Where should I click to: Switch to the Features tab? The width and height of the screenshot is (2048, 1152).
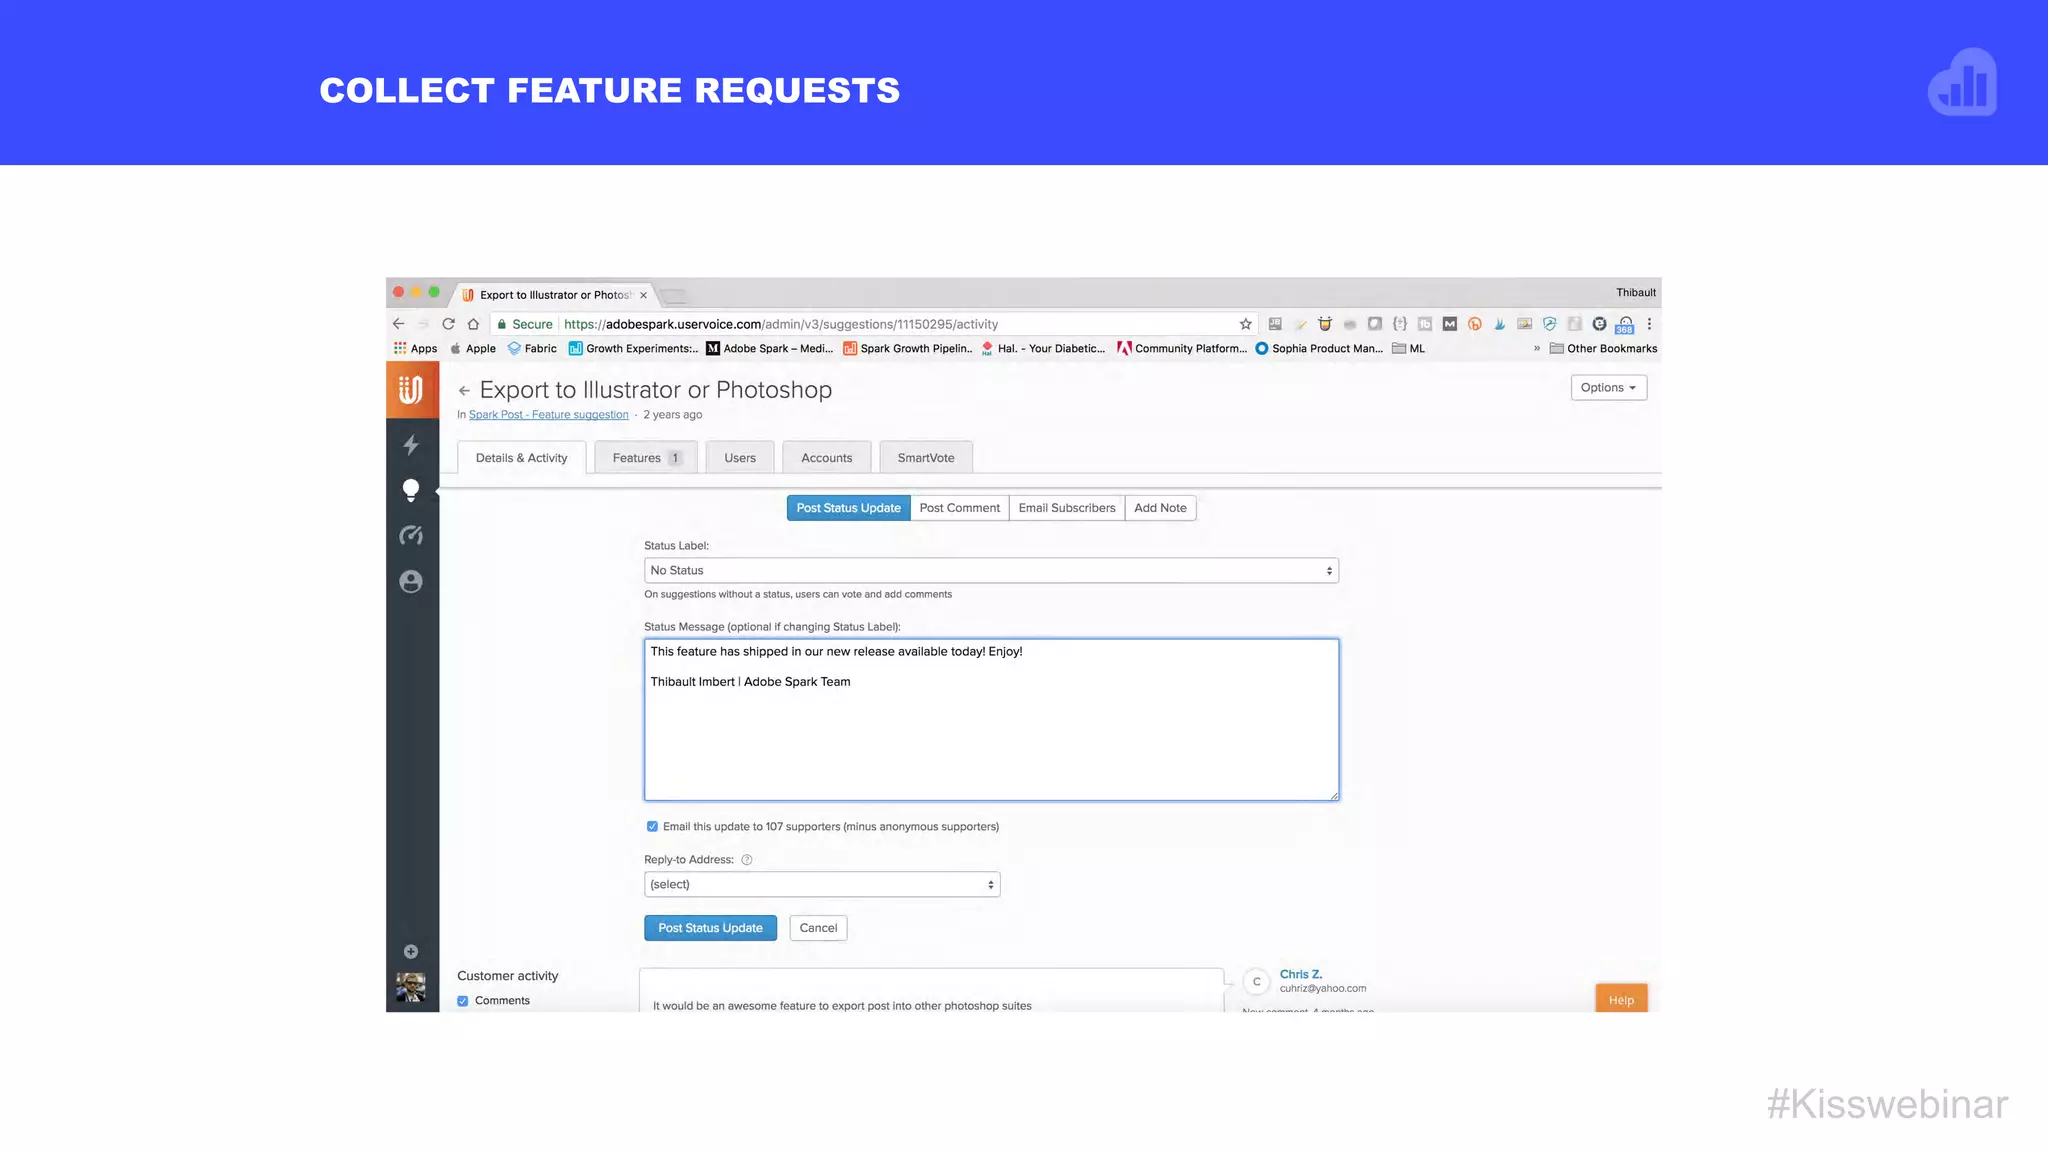(646, 458)
